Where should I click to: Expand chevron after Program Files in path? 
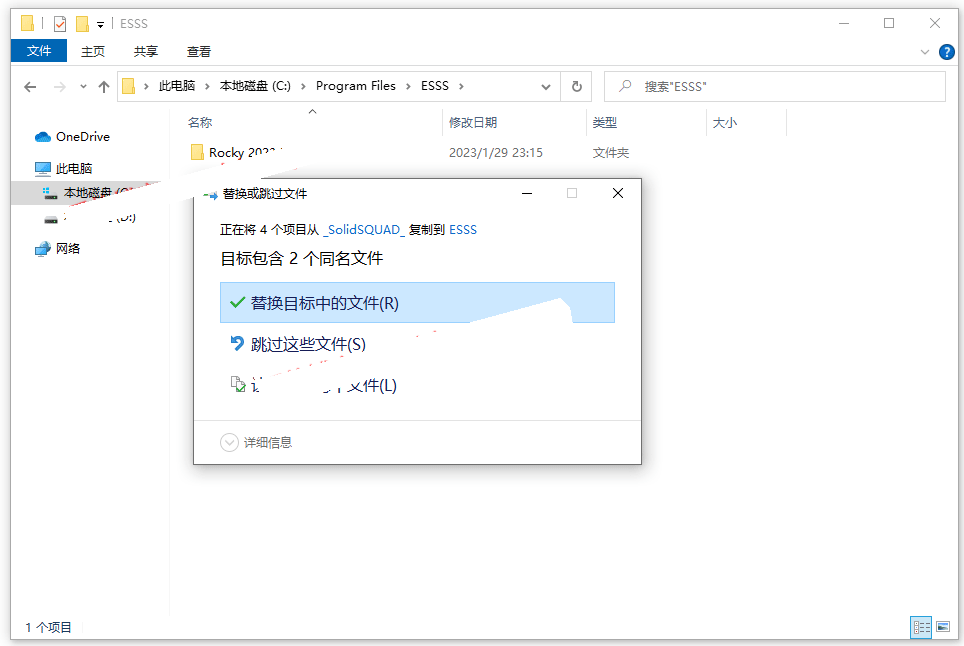pos(408,86)
